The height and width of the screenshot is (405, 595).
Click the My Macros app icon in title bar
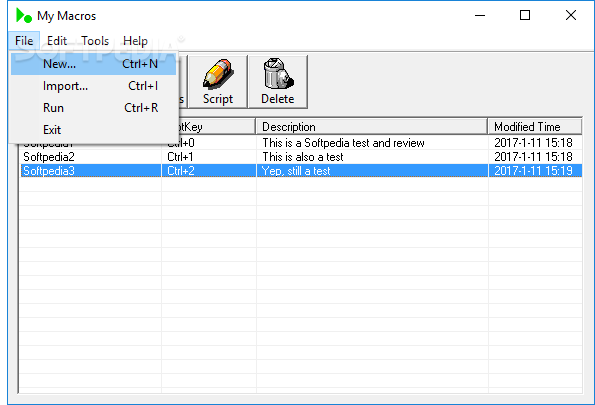[x=24, y=16]
